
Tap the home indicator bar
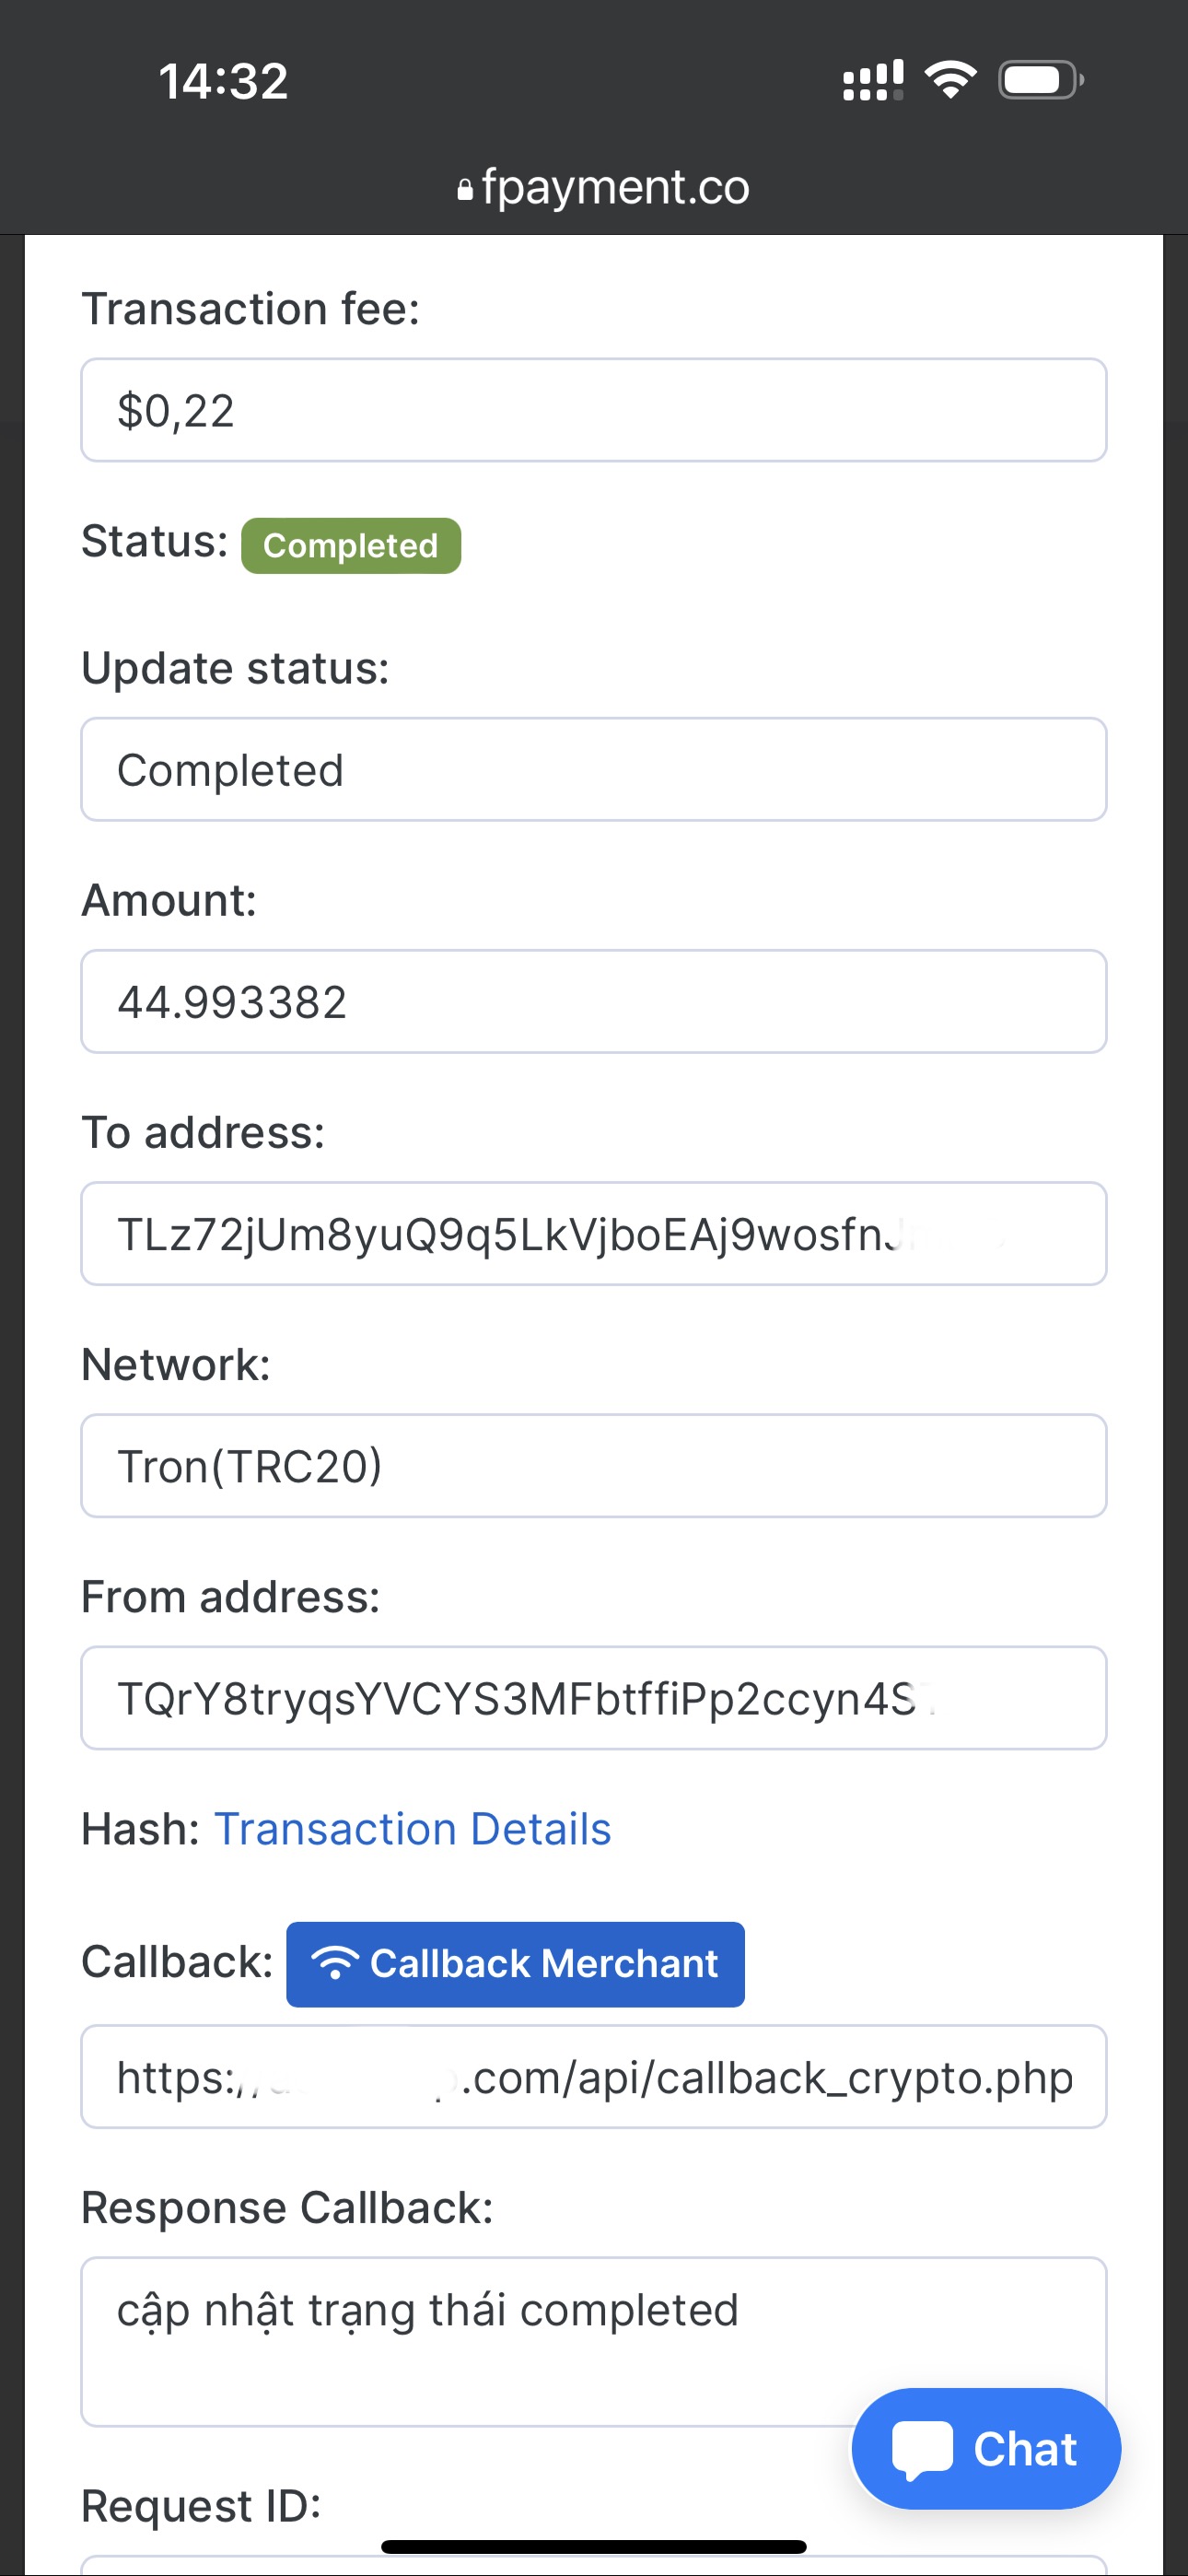593,2547
